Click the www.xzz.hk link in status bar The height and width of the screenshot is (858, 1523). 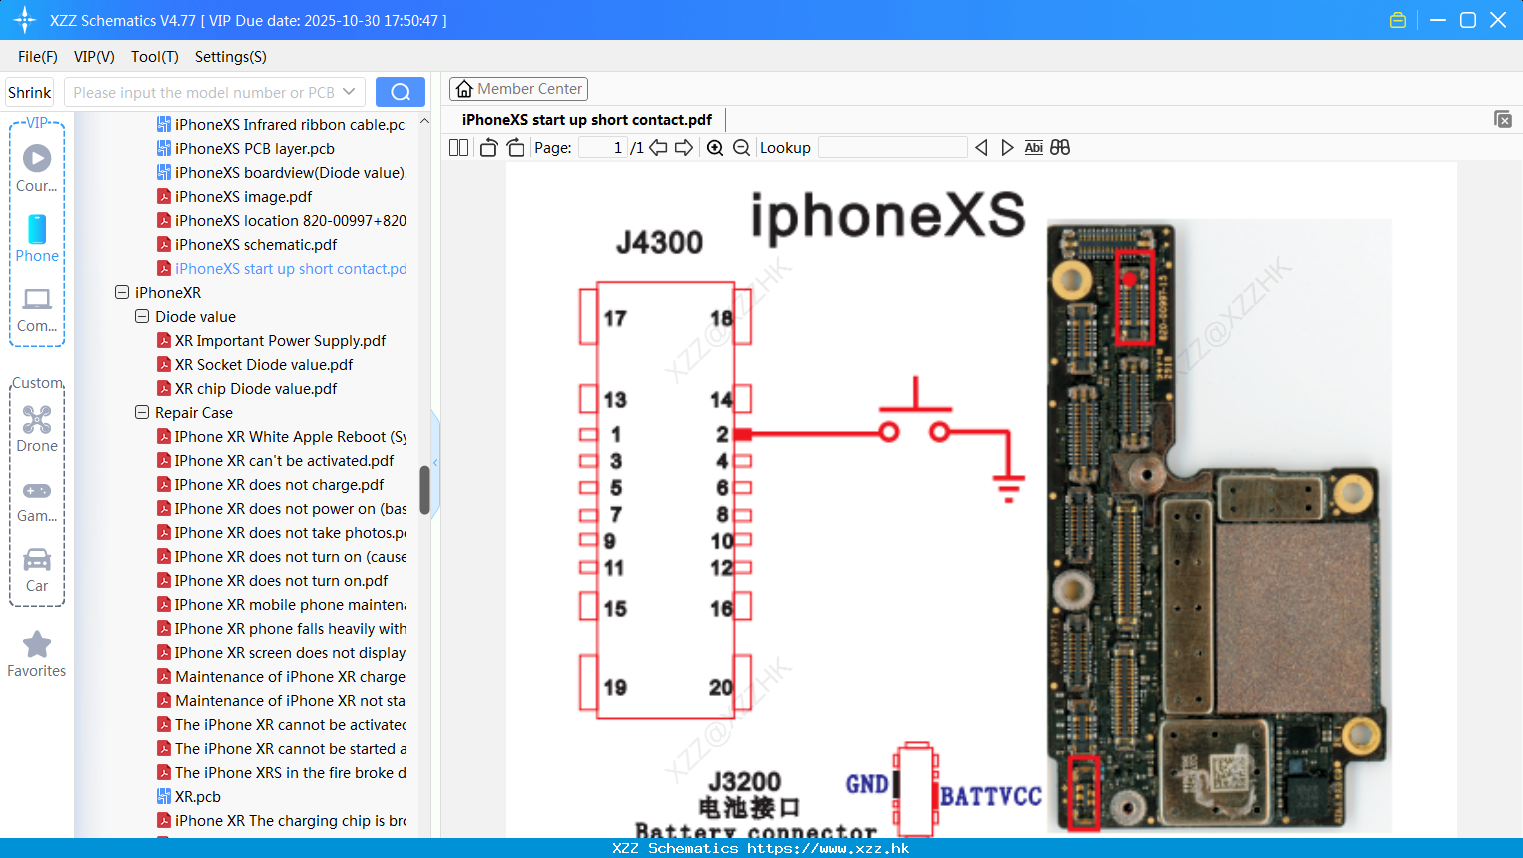828,848
